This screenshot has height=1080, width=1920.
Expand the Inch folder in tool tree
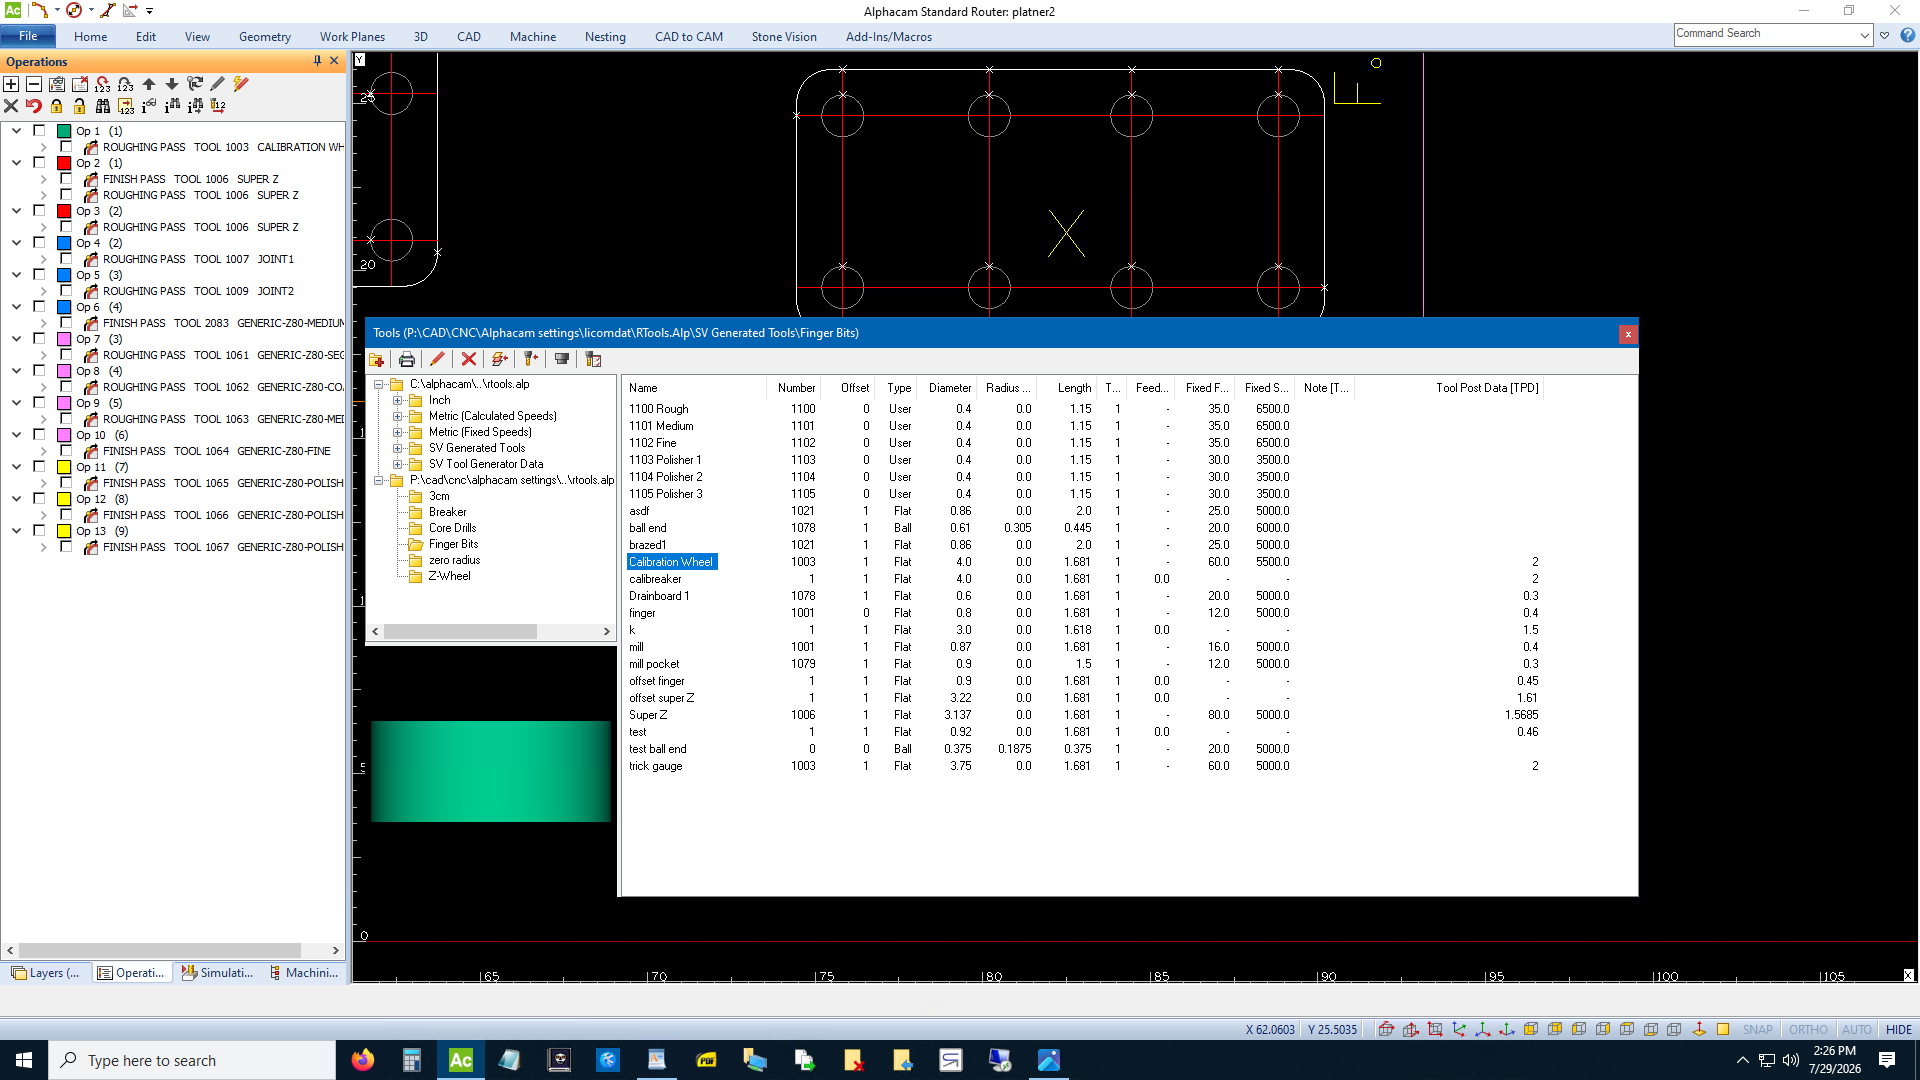coord(397,400)
